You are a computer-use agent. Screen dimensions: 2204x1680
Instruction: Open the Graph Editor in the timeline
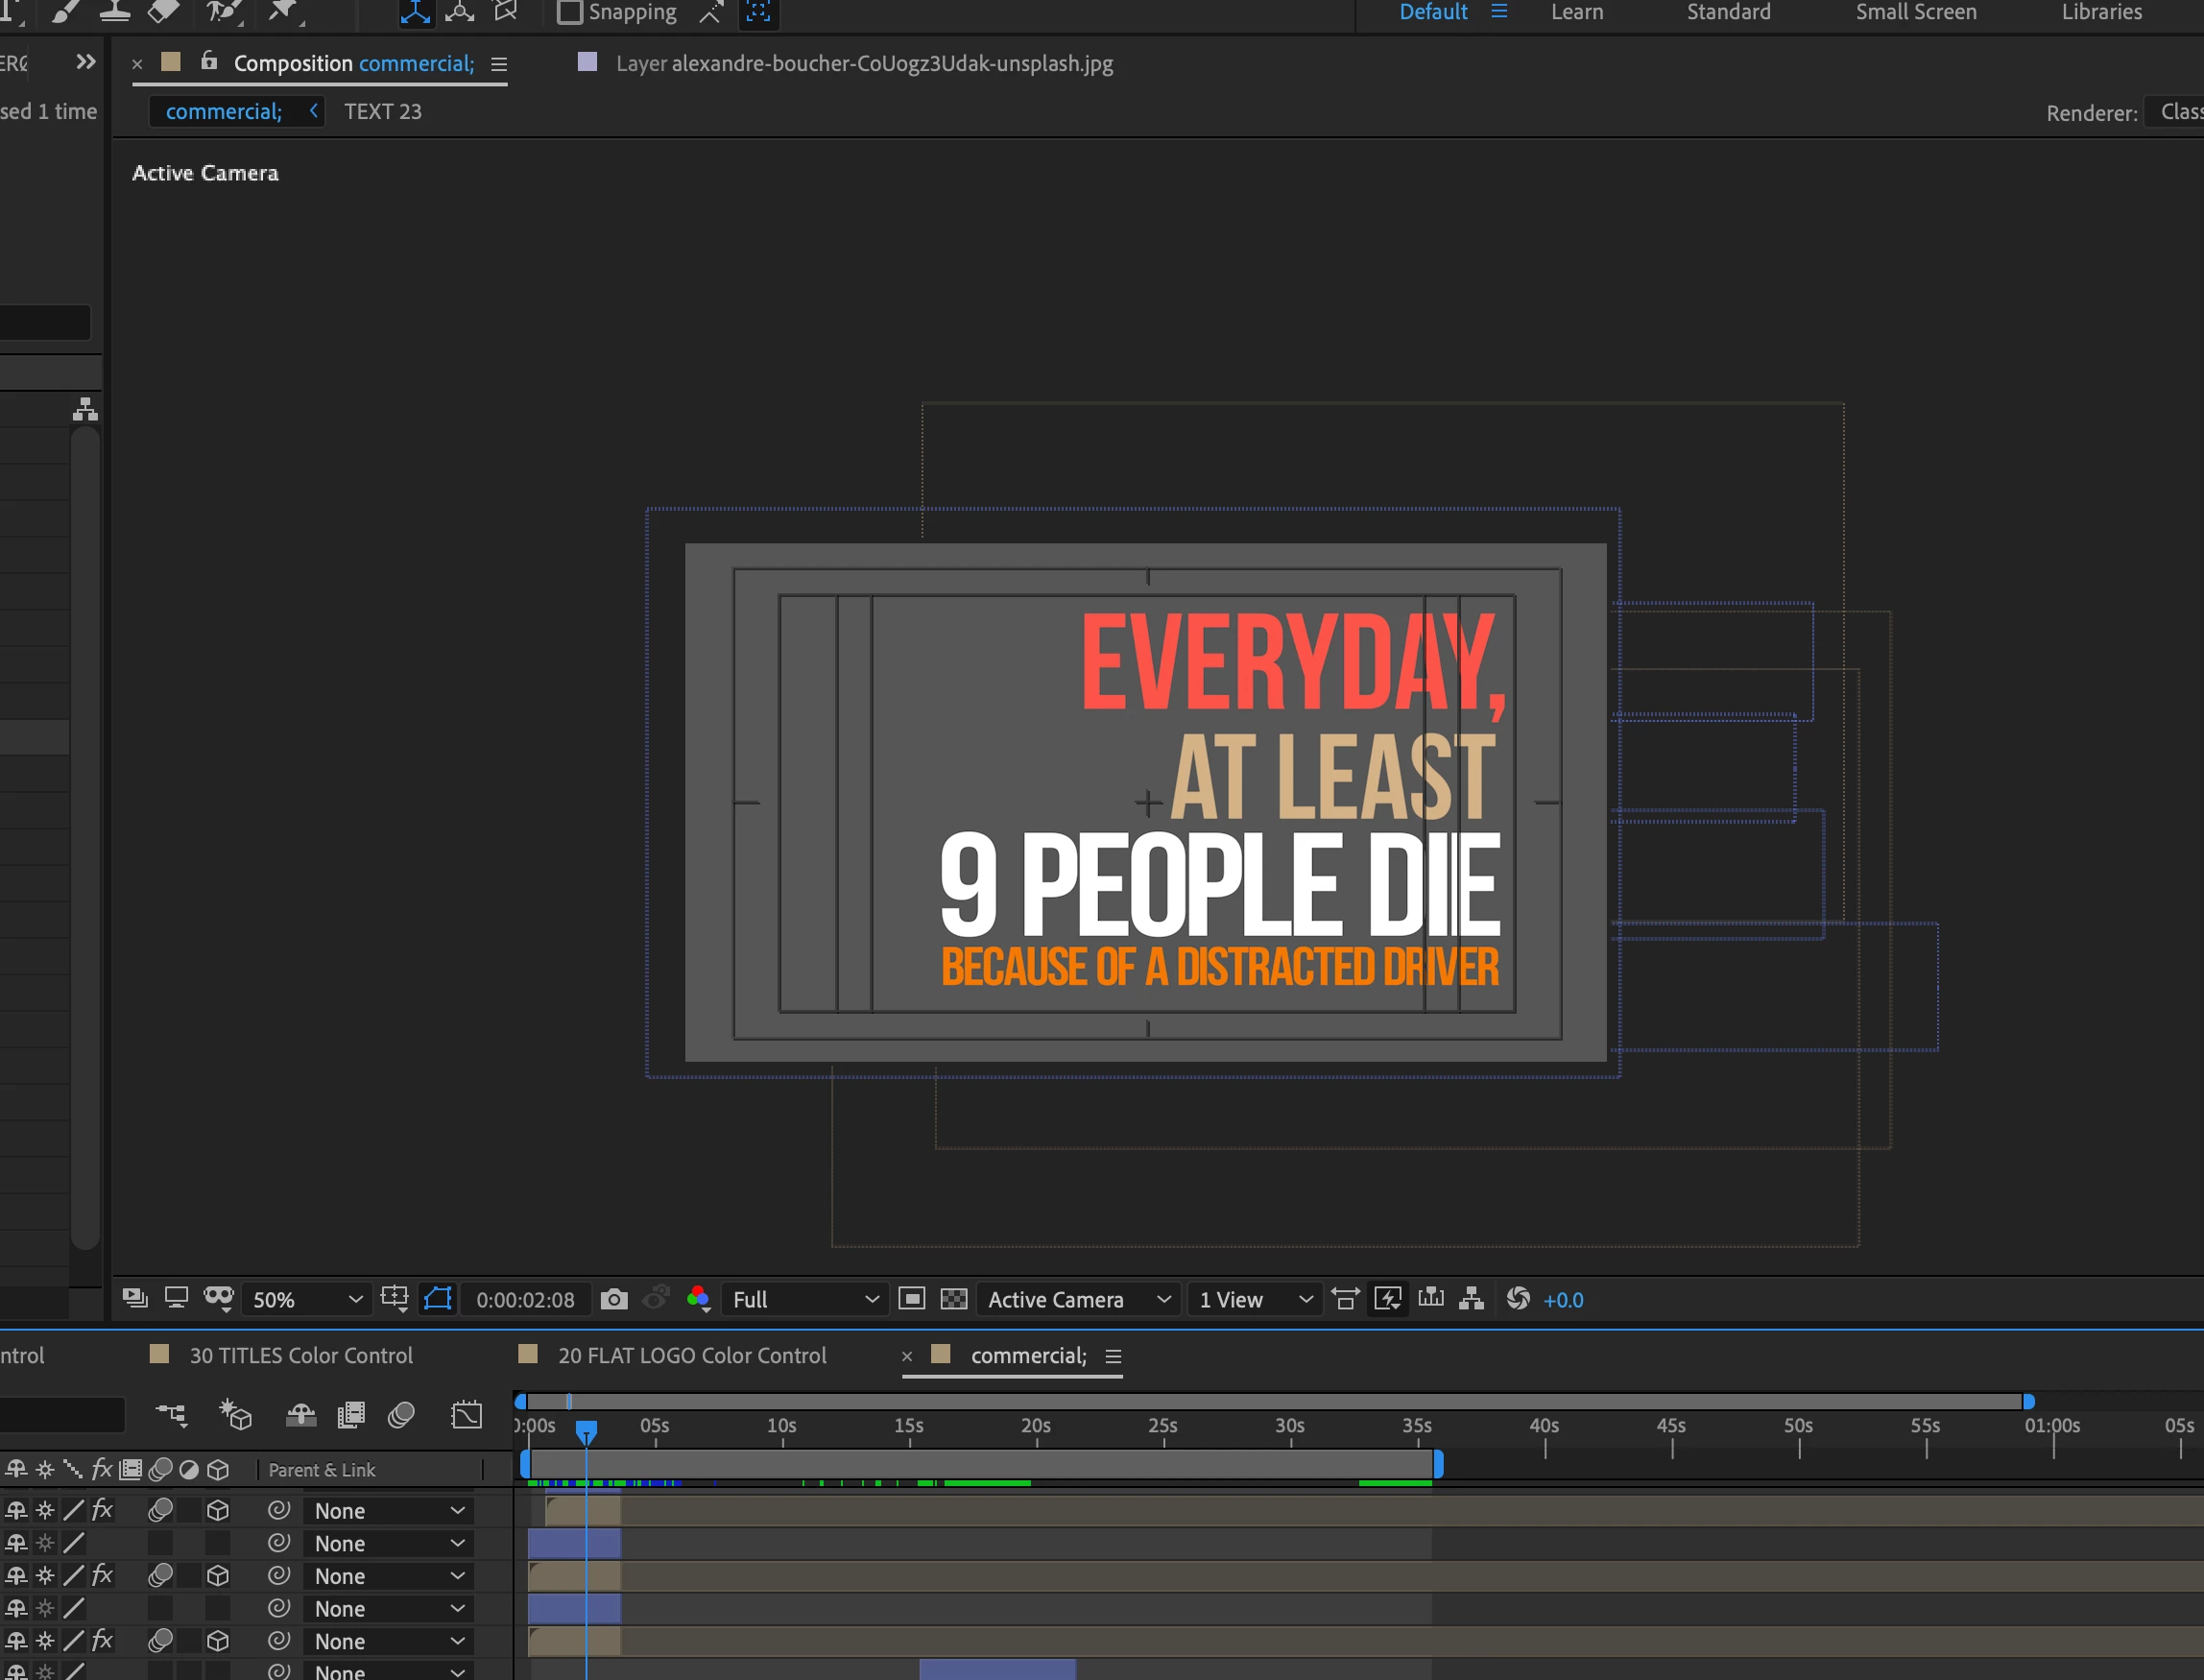(467, 1415)
